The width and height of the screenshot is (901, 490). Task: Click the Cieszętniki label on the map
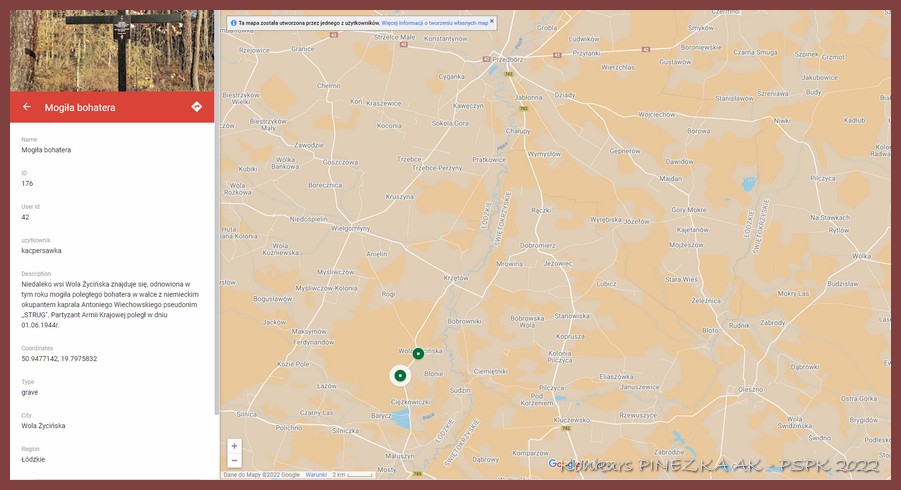tap(490, 371)
